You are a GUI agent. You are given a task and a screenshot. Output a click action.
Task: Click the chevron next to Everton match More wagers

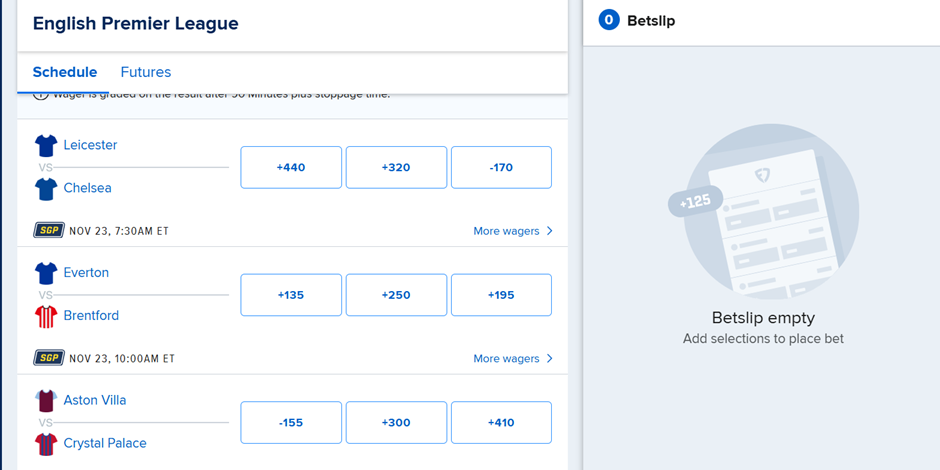click(x=549, y=358)
